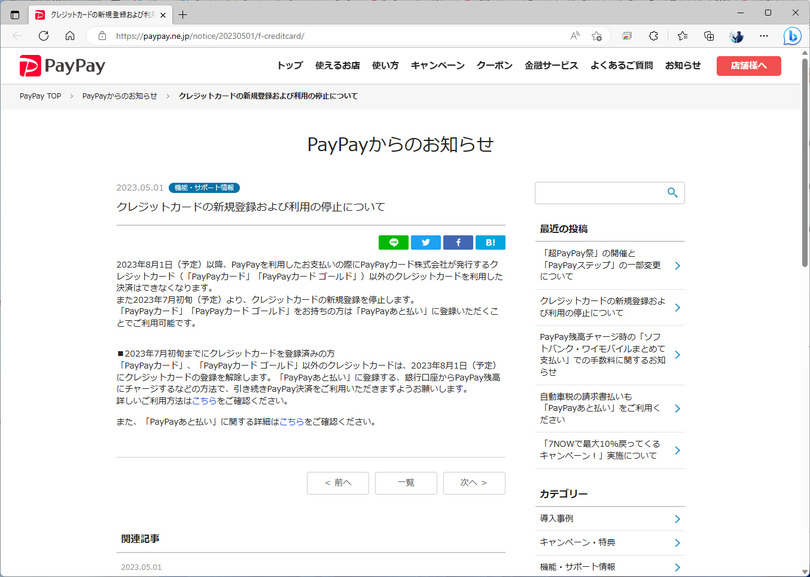This screenshot has height=577, width=810.
Task: Click the カテゴリー sidebar heading
Action: tap(564, 494)
